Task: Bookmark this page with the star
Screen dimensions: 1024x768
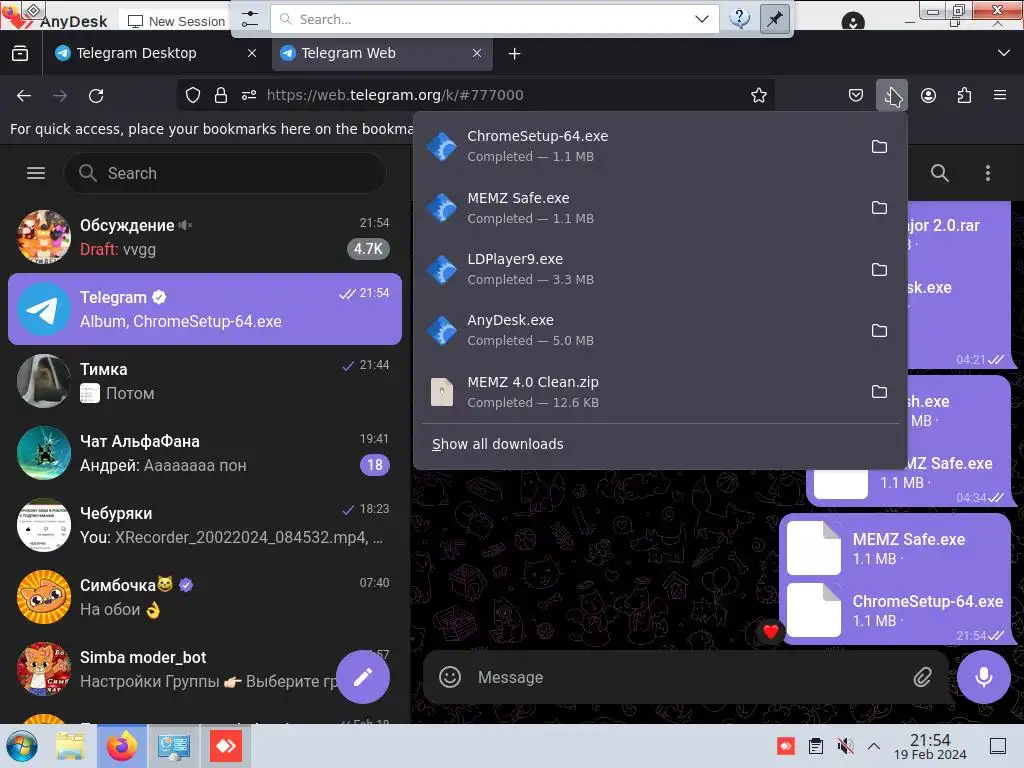Action: point(759,95)
